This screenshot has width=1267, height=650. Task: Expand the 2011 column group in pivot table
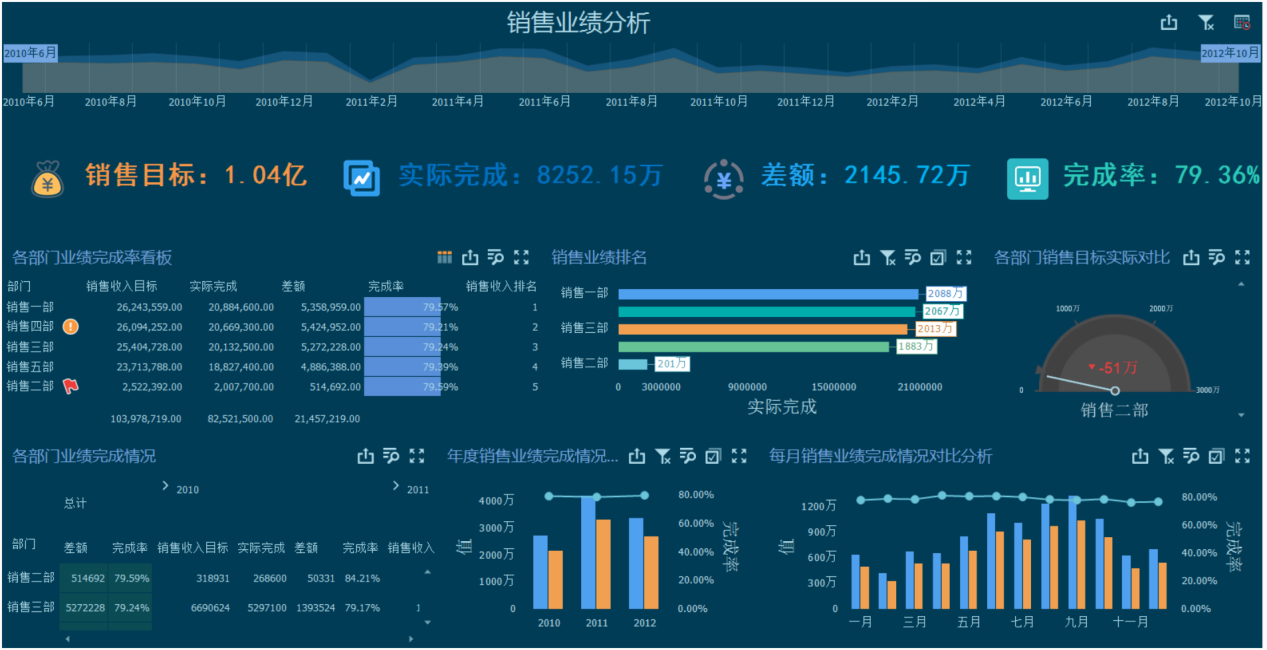(396, 486)
